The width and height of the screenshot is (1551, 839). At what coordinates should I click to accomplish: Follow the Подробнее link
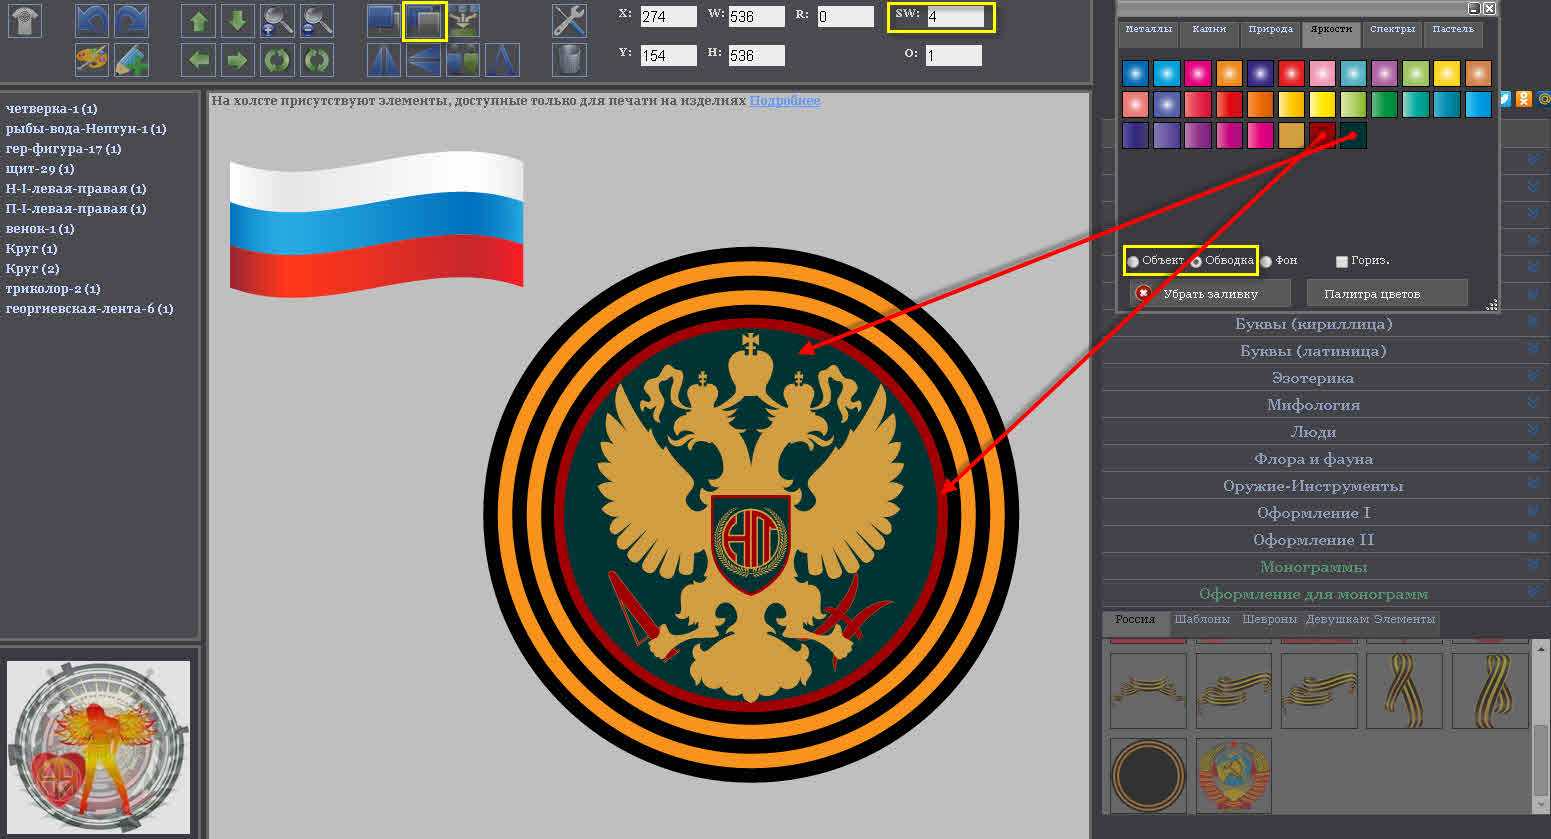(785, 101)
